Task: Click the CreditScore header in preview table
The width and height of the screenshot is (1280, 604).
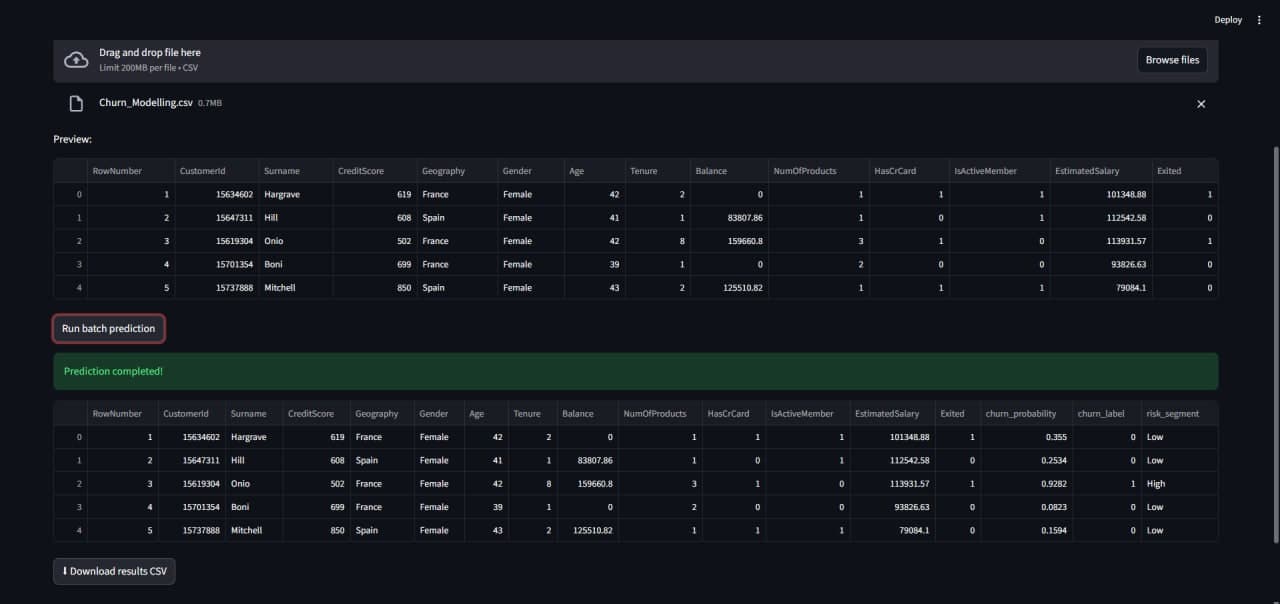Action: coord(359,170)
